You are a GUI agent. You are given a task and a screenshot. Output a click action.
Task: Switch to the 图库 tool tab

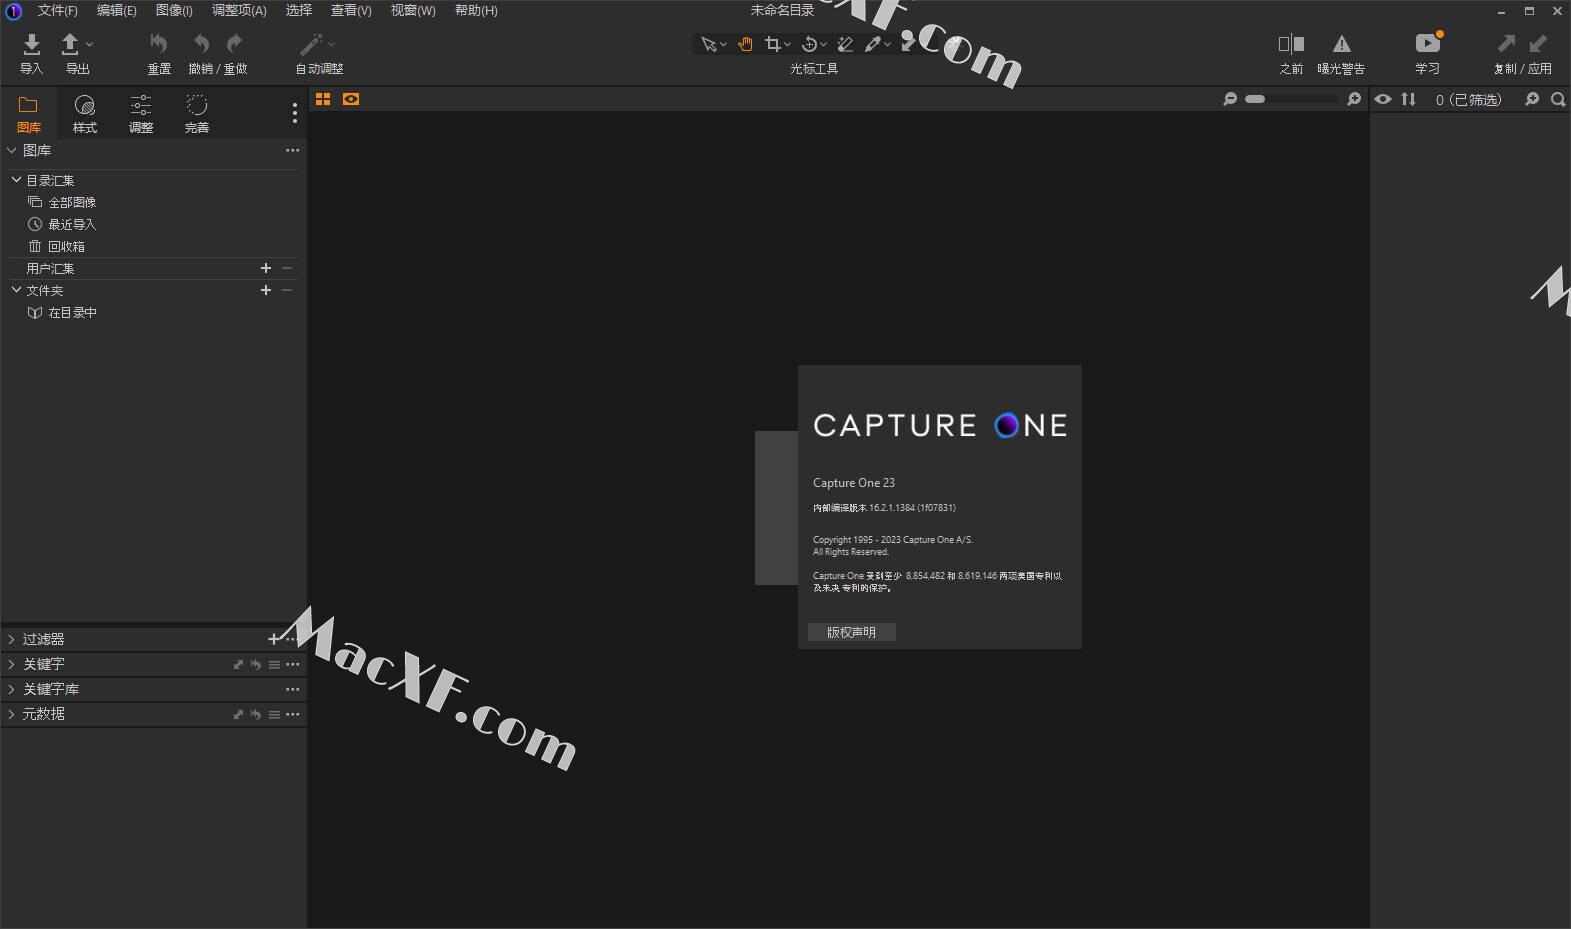28,114
